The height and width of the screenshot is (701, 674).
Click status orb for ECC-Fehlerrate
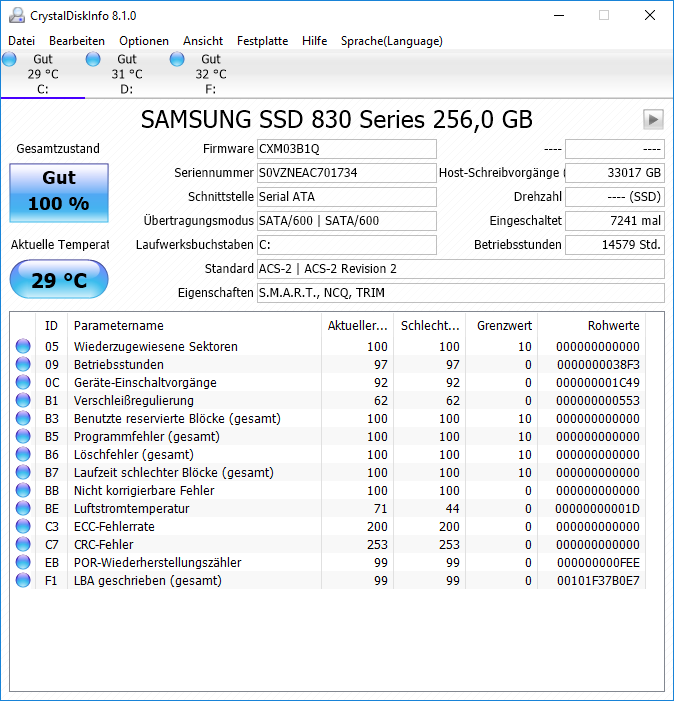(x=23, y=526)
